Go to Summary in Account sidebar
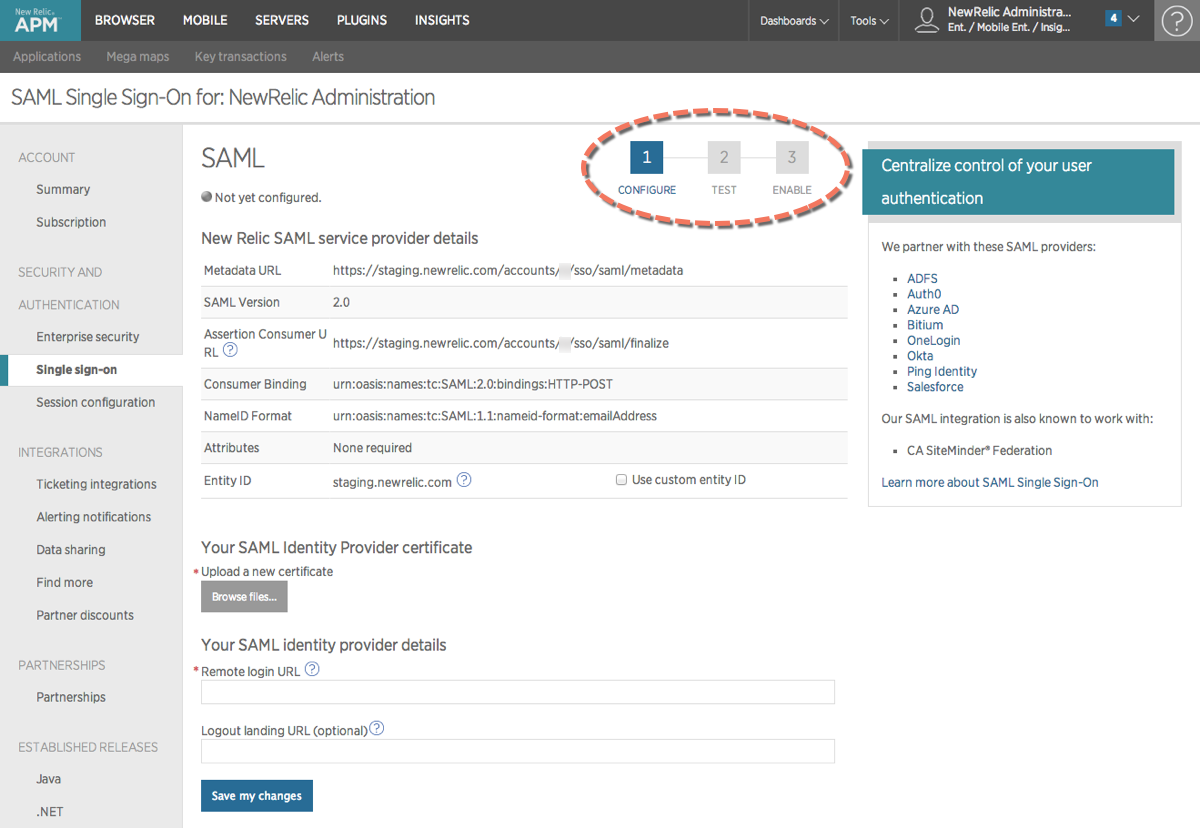 [63, 190]
